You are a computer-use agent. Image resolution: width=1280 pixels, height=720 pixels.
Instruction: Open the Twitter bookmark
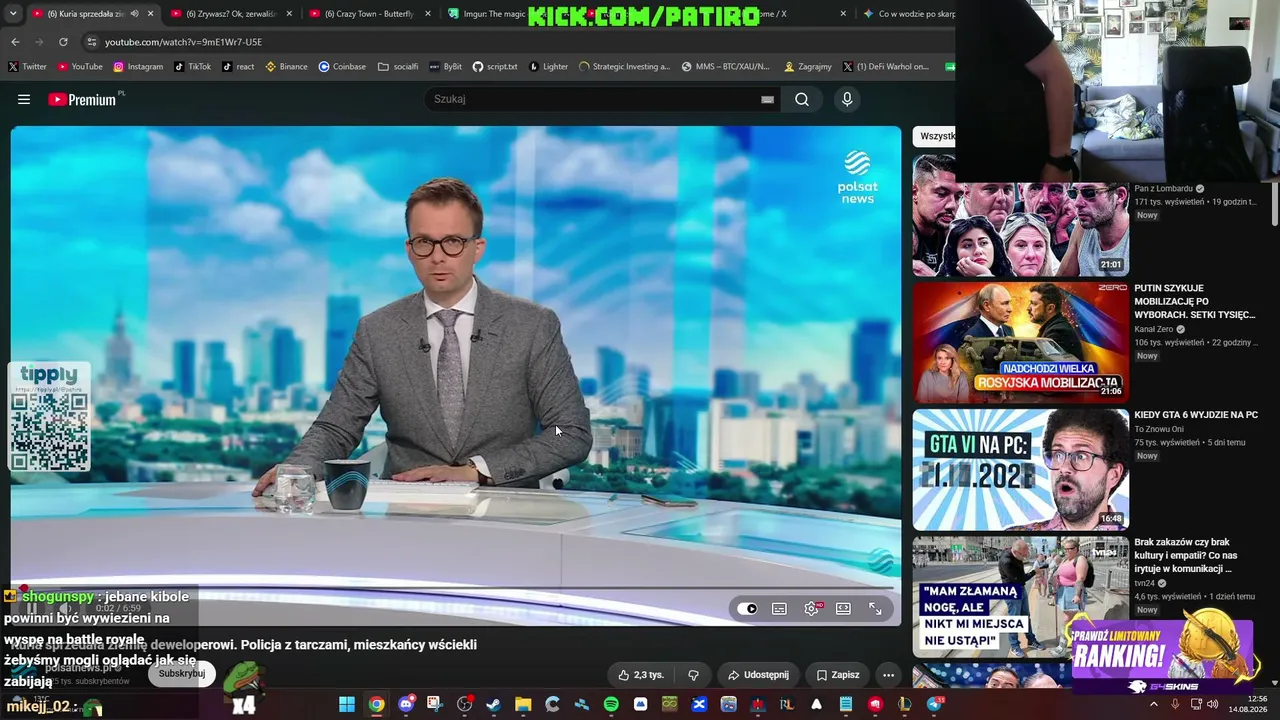(27, 67)
